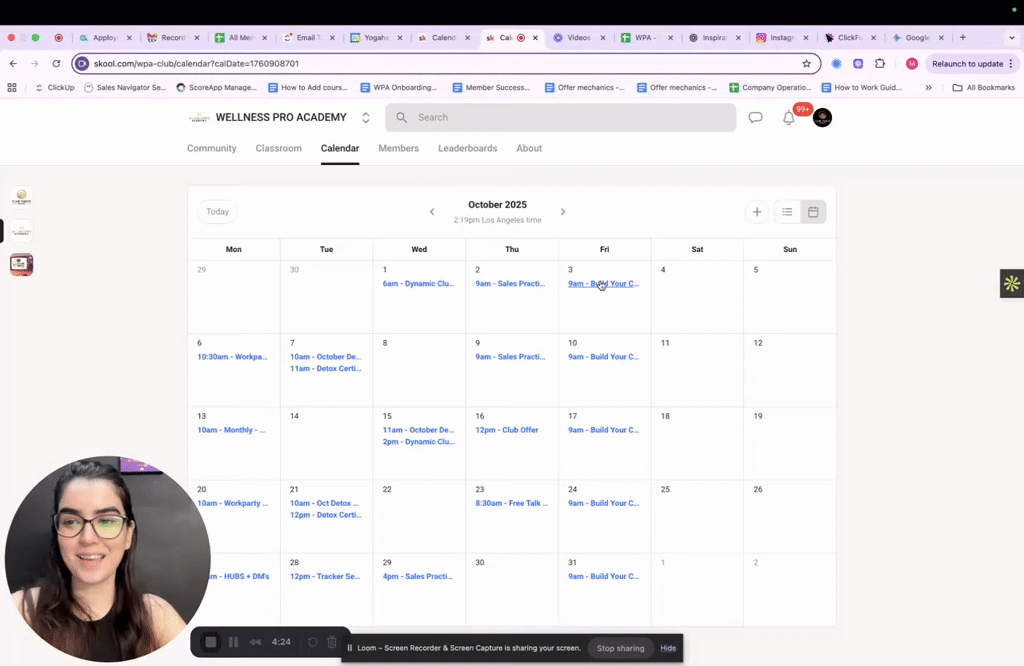Stop the Loom recording
Image resolution: width=1024 pixels, height=666 pixels.
211,642
